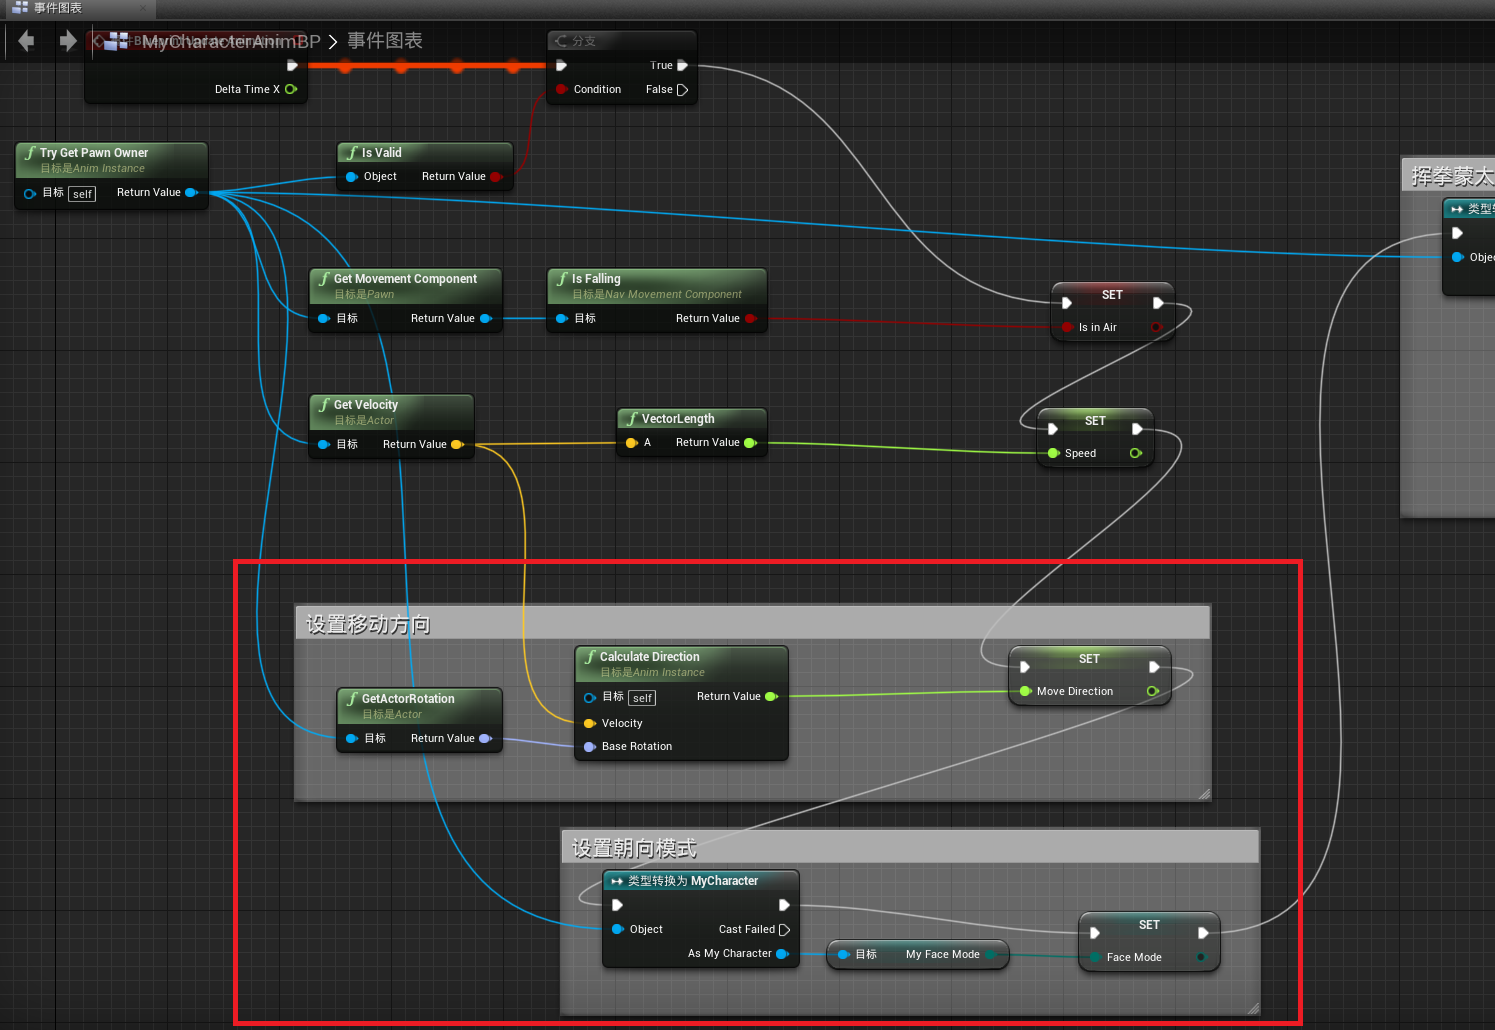Click the breadcrumb chevron after MyCharacterAnimBP
The height and width of the screenshot is (1030, 1495).
333,41
